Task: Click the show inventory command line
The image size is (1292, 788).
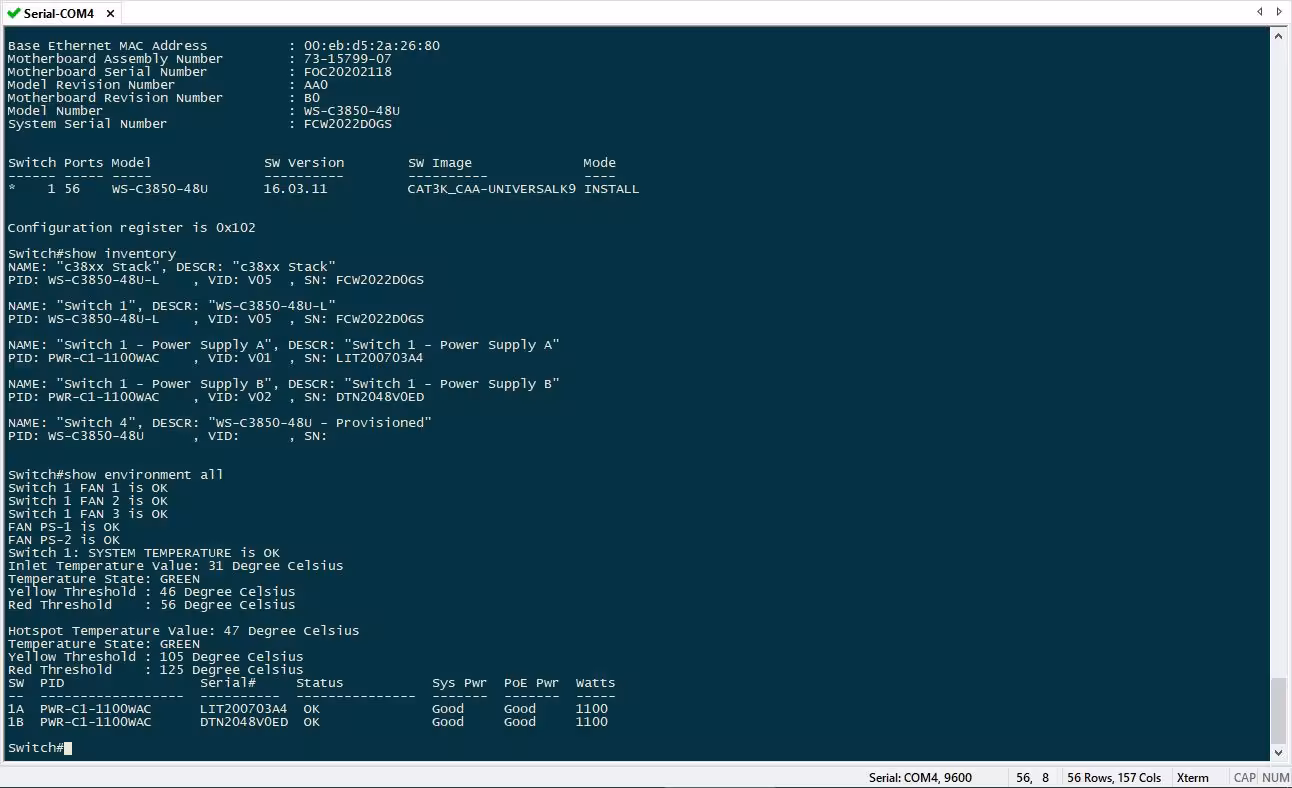Action: (x=92, y=254)
